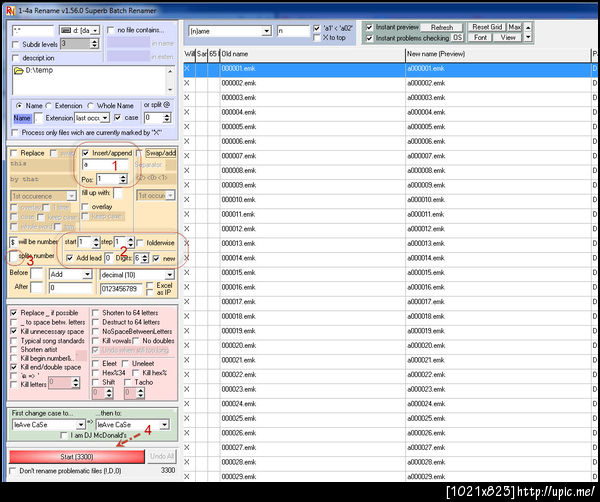600x502 pixels.
Task: Toggle the 'a1' < 'a02' checkbox
Action: [317, 28]
